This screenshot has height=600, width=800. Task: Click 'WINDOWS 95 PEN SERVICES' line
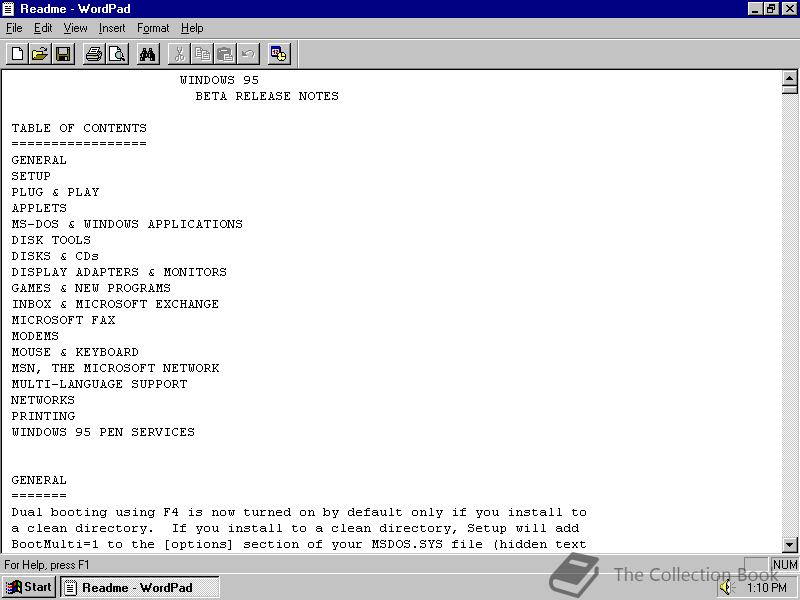coord(103,432)
